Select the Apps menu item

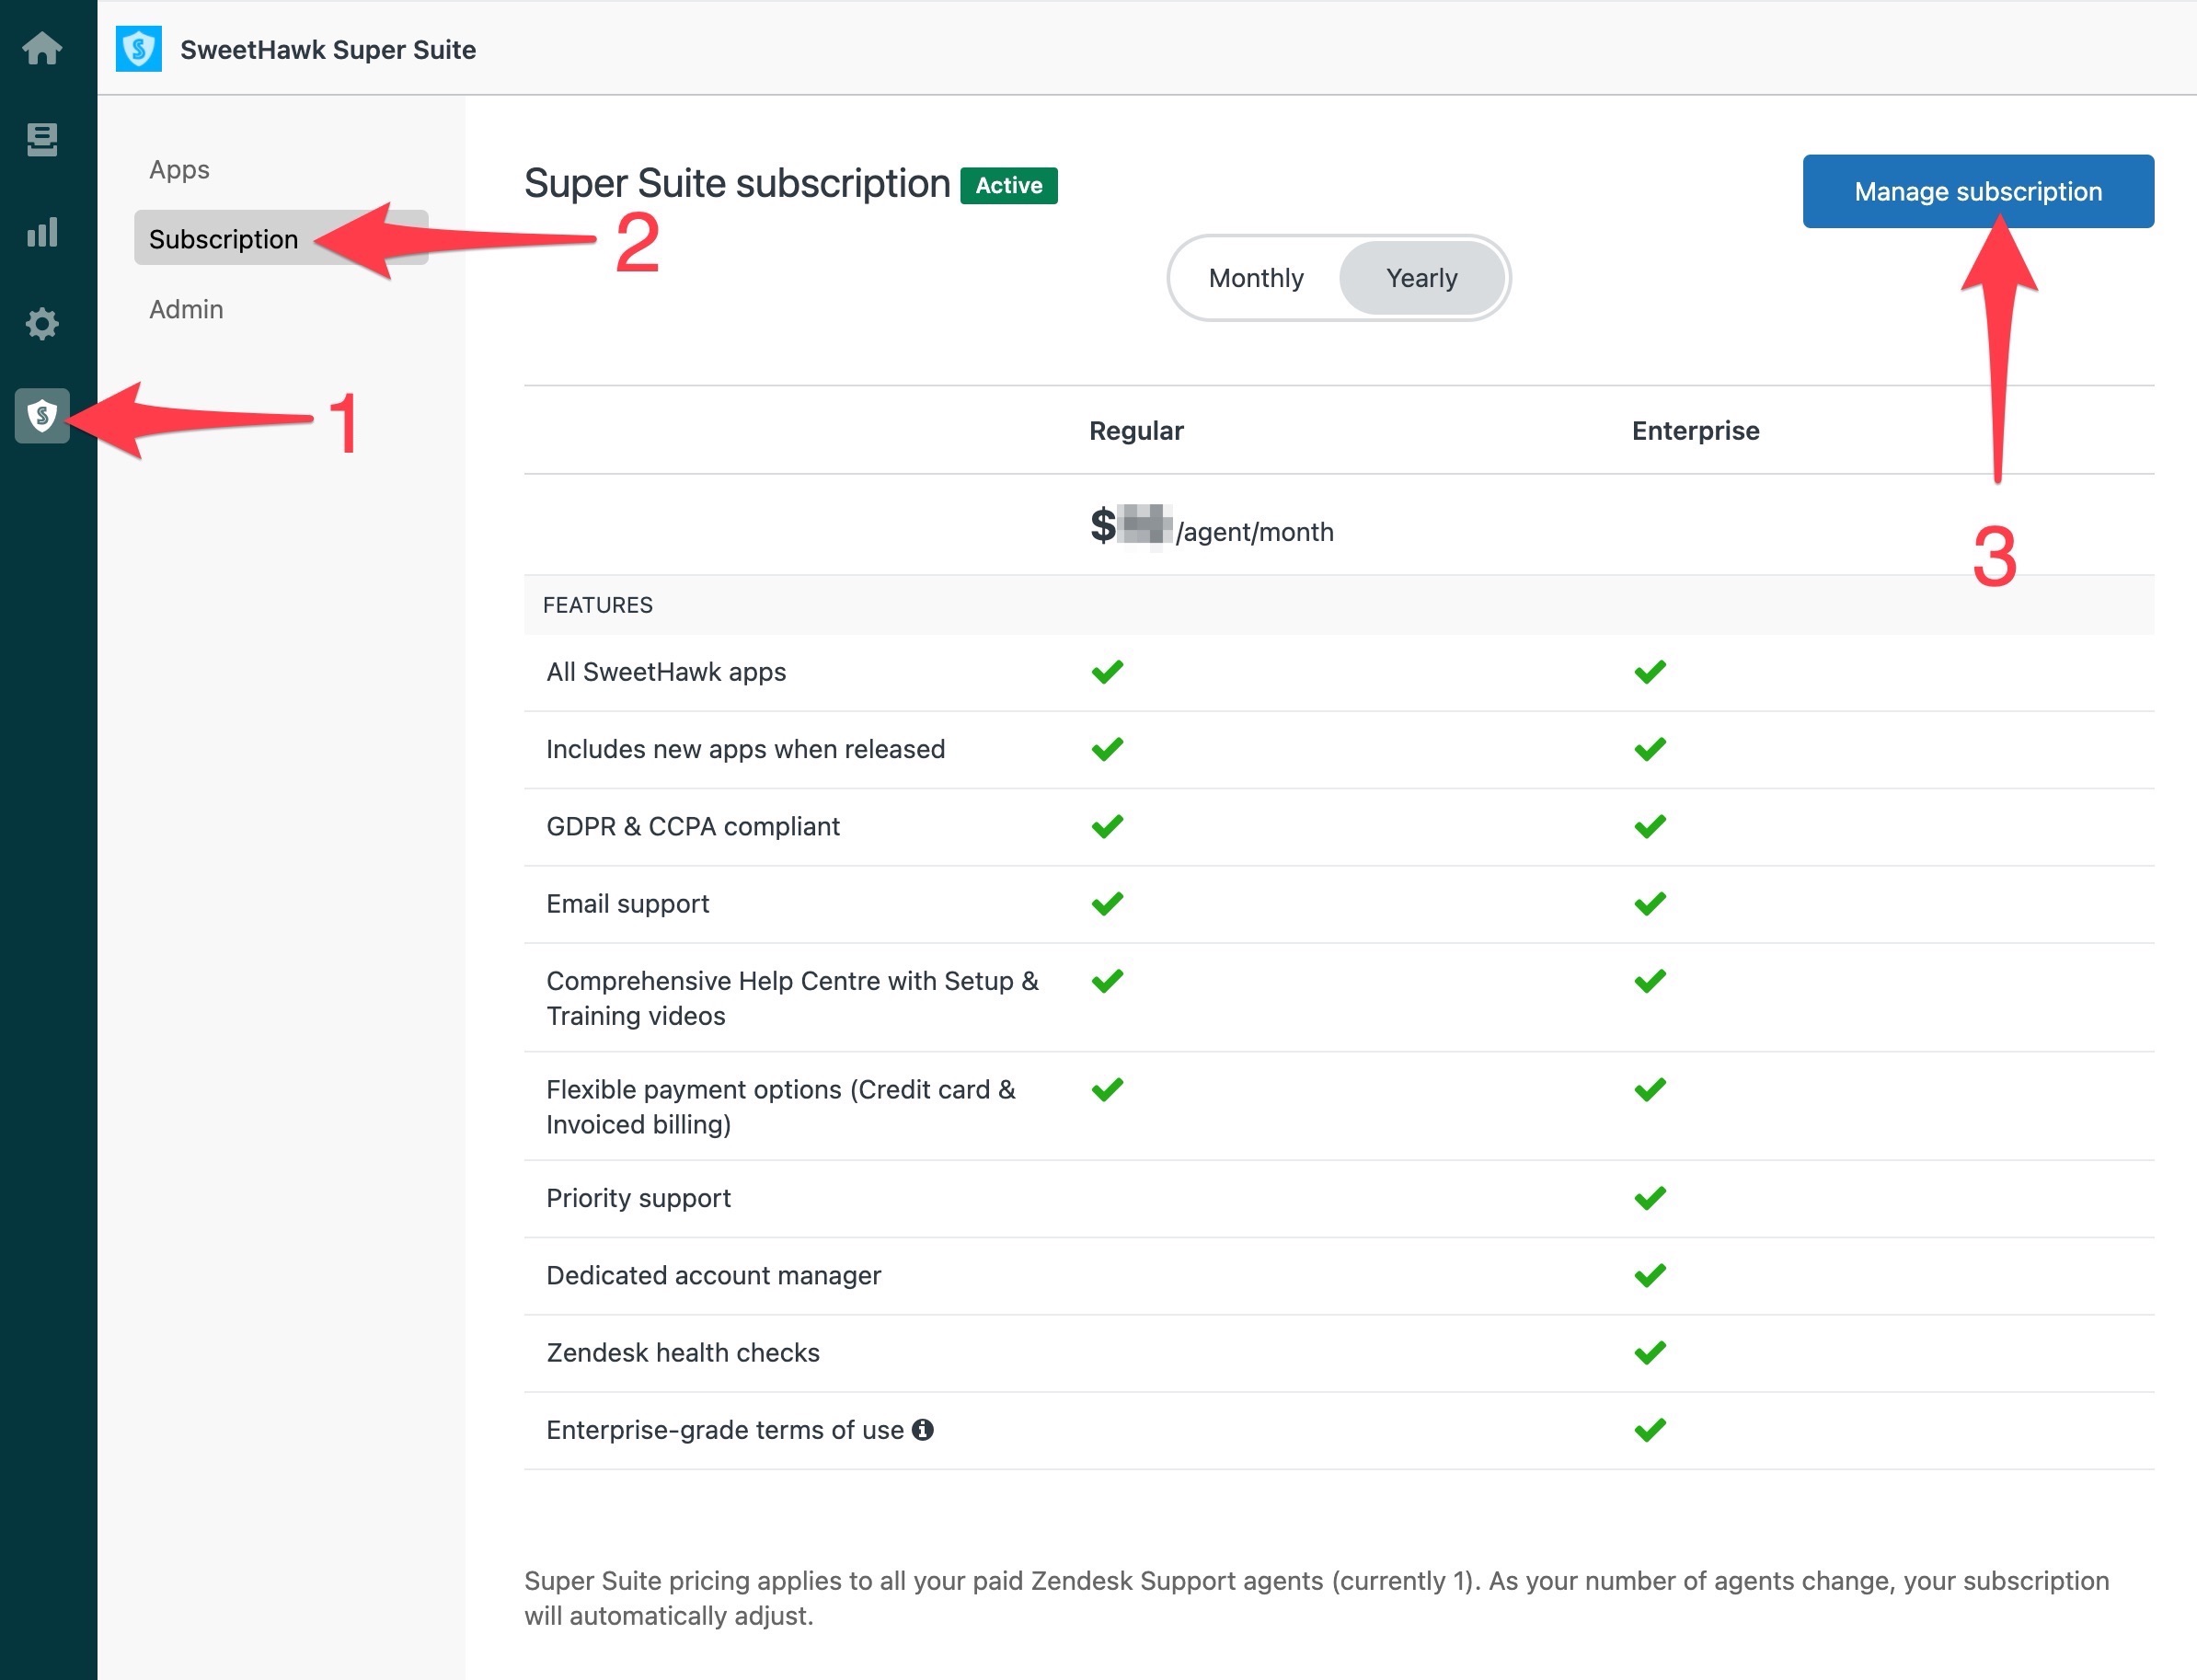179,169
